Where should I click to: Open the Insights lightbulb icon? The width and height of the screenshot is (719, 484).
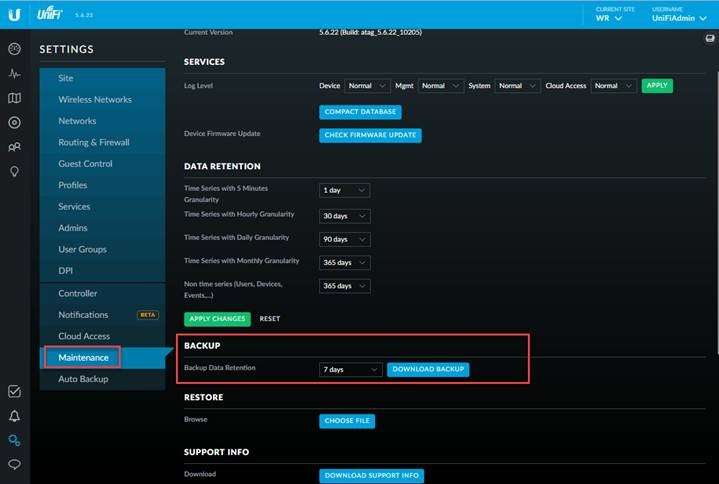14,171
